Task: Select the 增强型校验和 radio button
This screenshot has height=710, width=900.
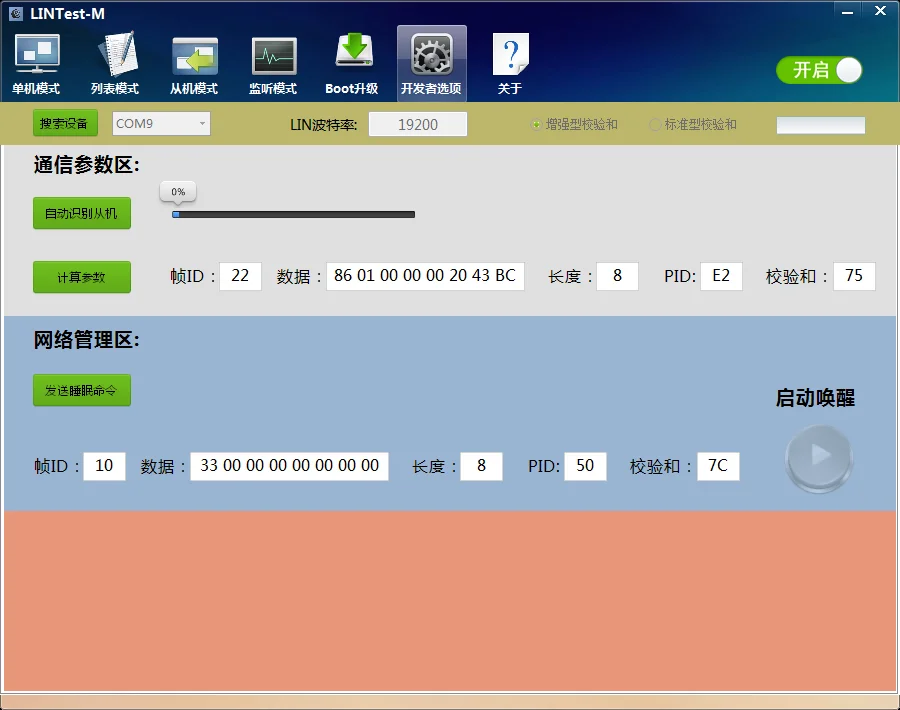Action: [536, 125]
